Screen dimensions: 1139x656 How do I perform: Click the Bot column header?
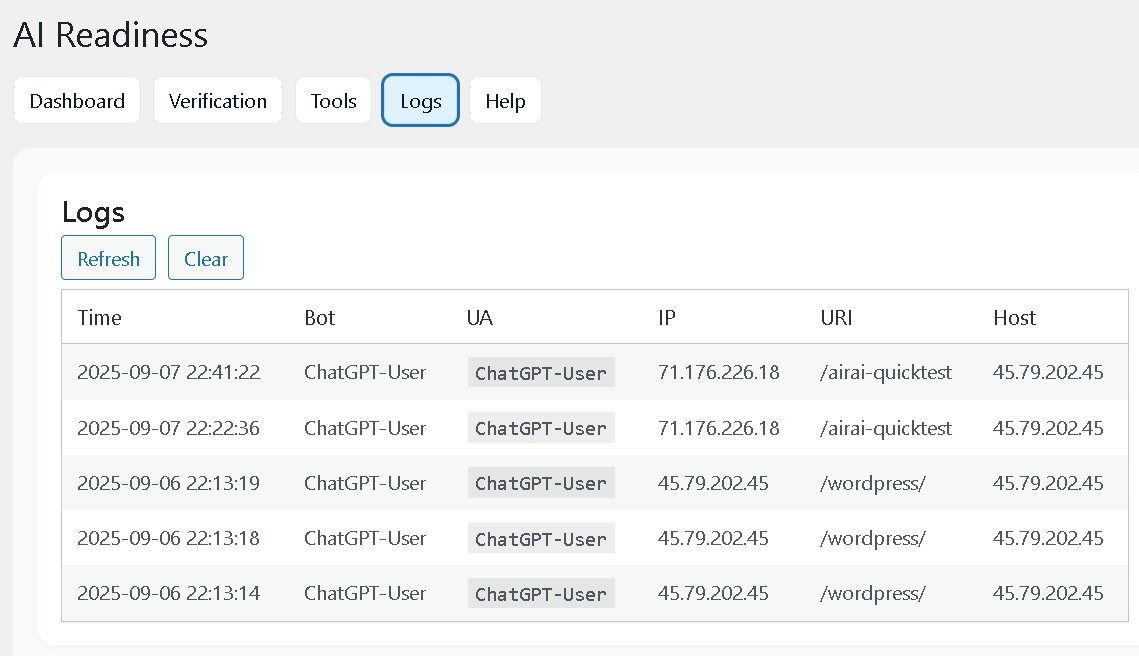pos(320,318)
